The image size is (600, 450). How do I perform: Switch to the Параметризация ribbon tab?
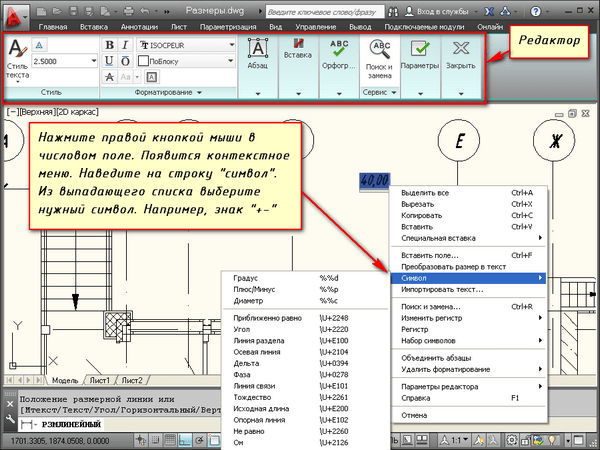[x=228, y=27]
